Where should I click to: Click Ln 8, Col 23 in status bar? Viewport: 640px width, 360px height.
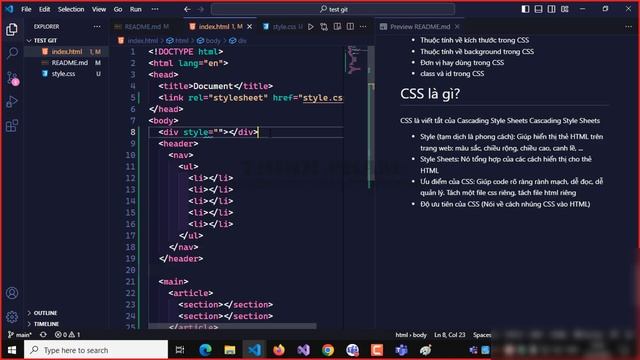449,335
